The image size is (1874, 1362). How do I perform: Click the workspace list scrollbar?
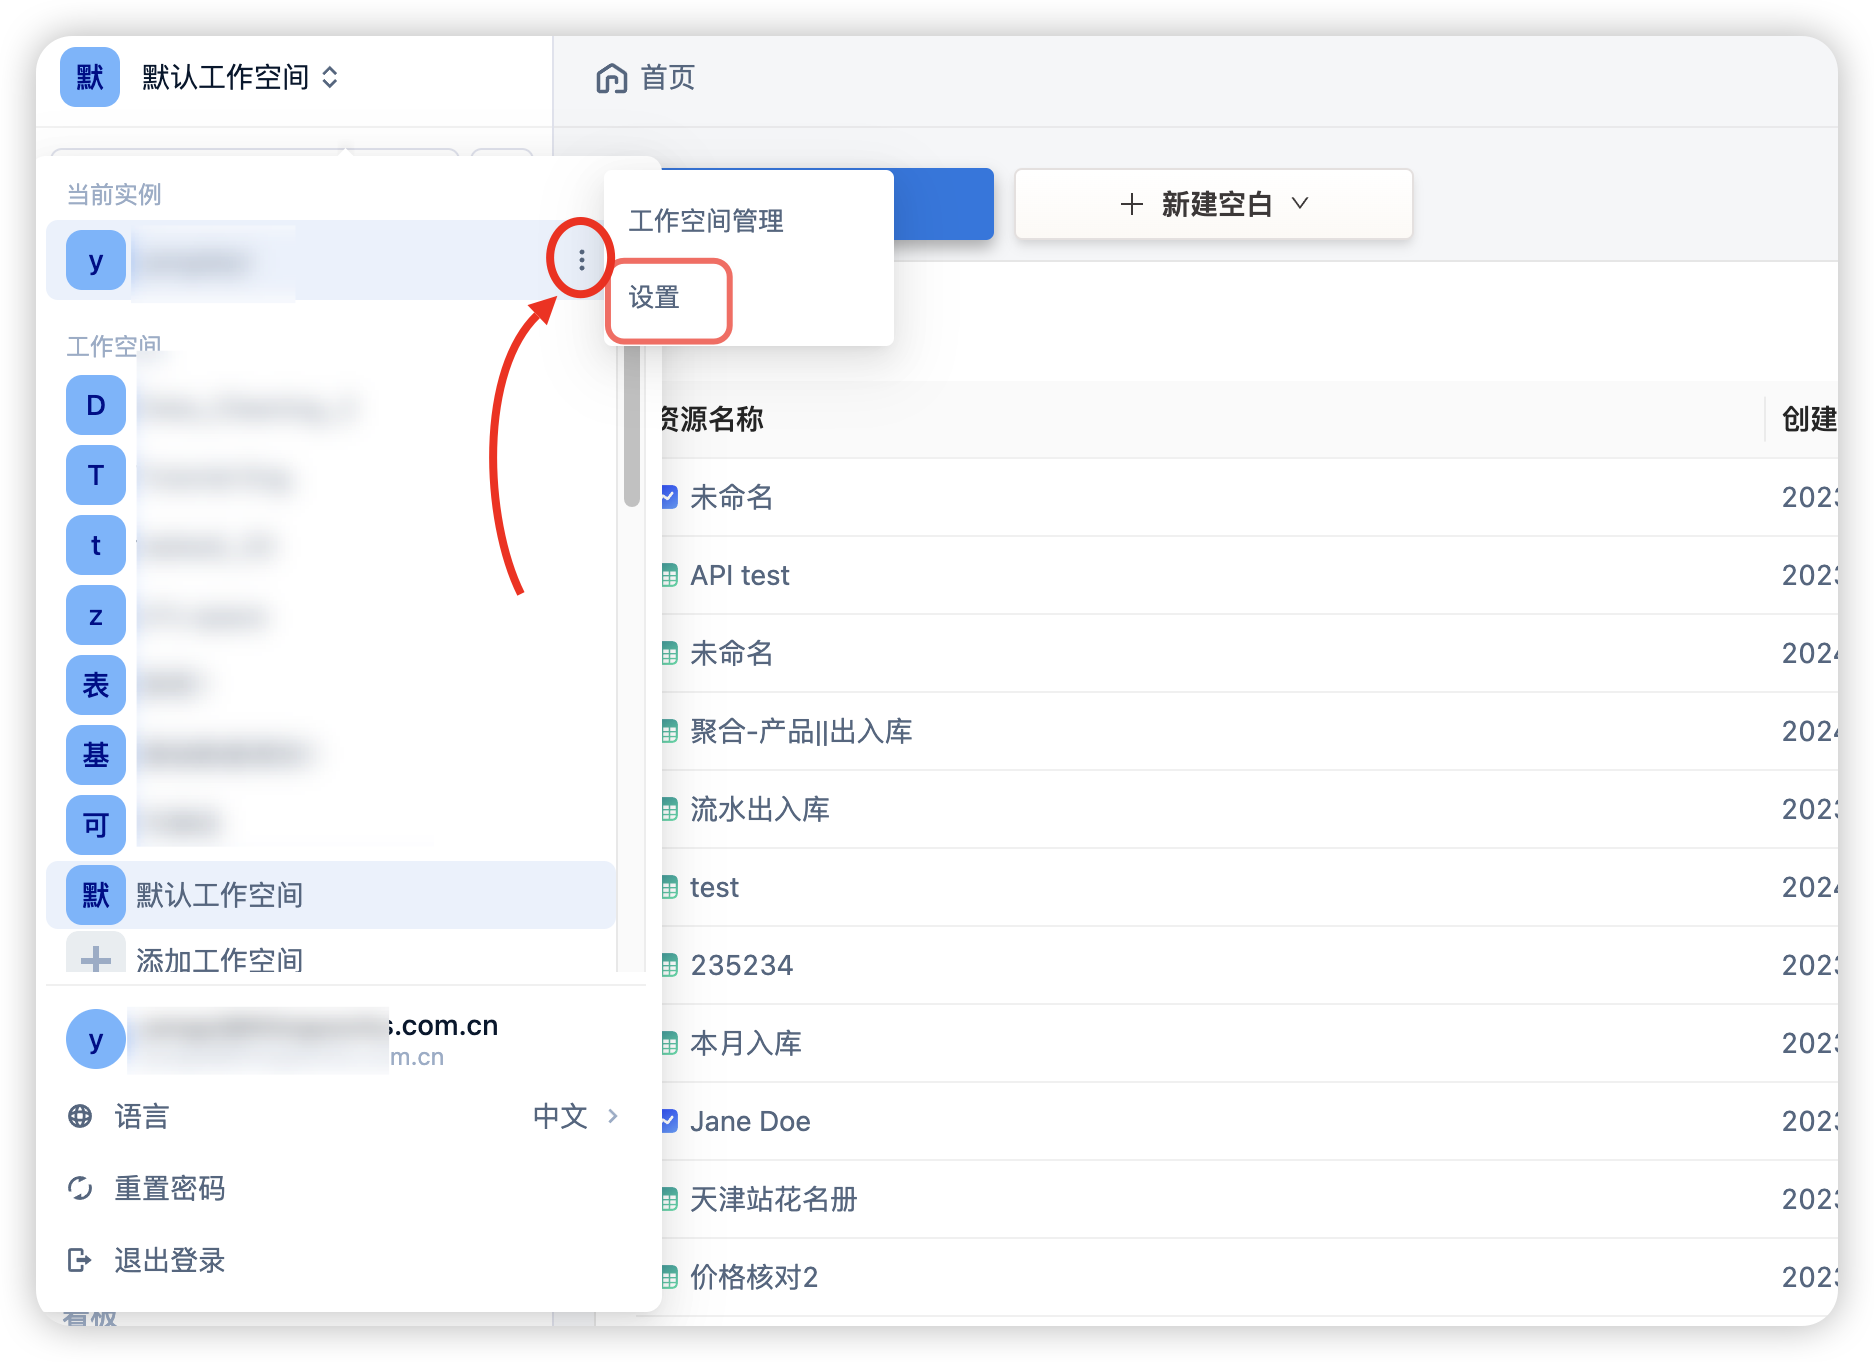point(631,425)
